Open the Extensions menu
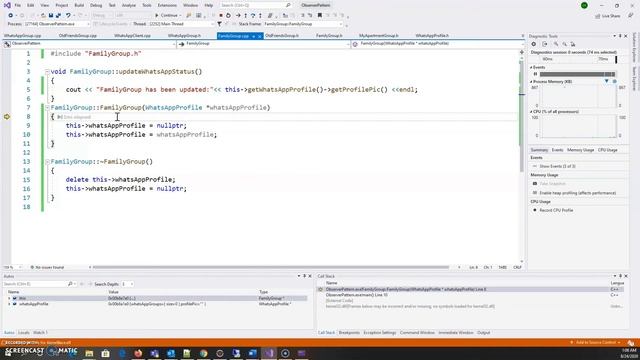The width and height of the screenshot is (640, 360). pos(167,5)
